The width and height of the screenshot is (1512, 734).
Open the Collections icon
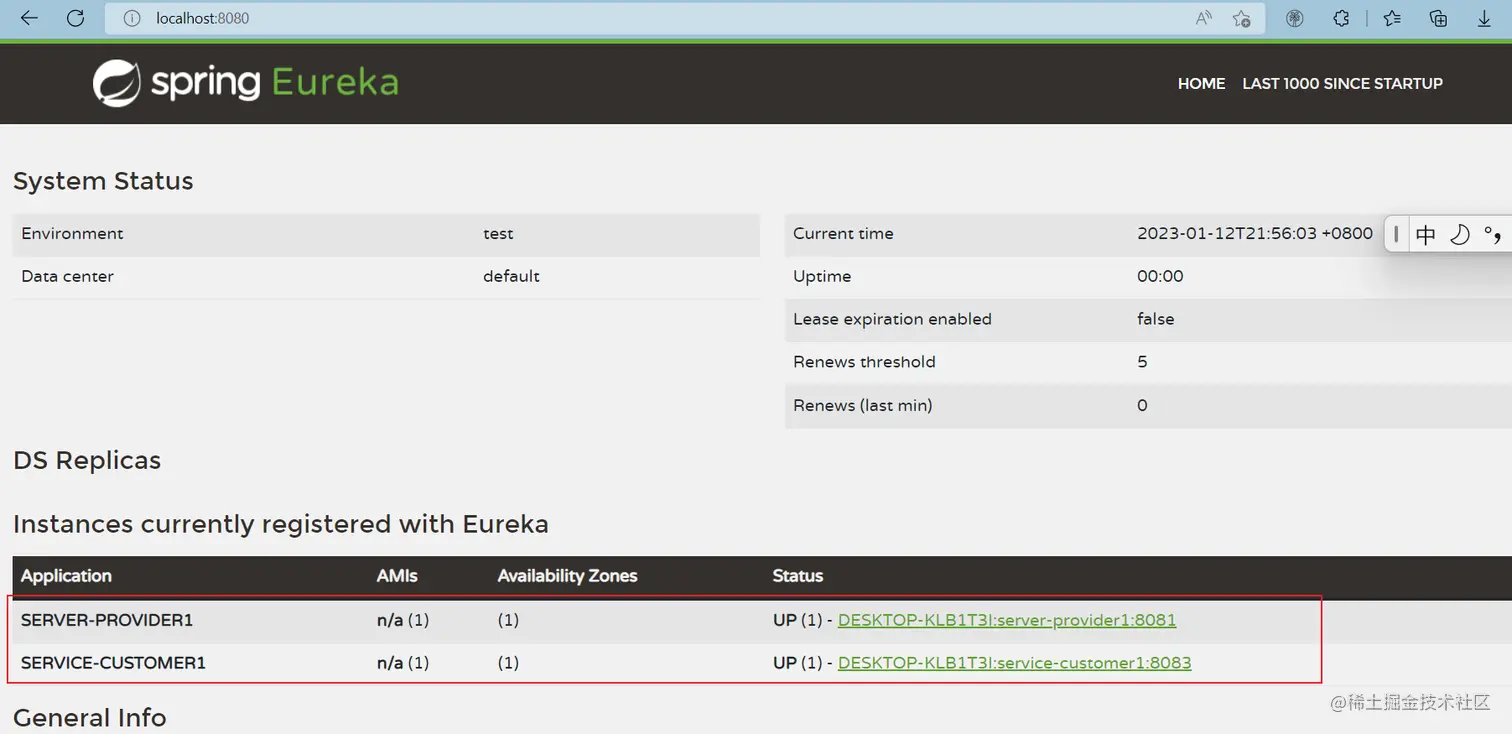pos(1438,18)
